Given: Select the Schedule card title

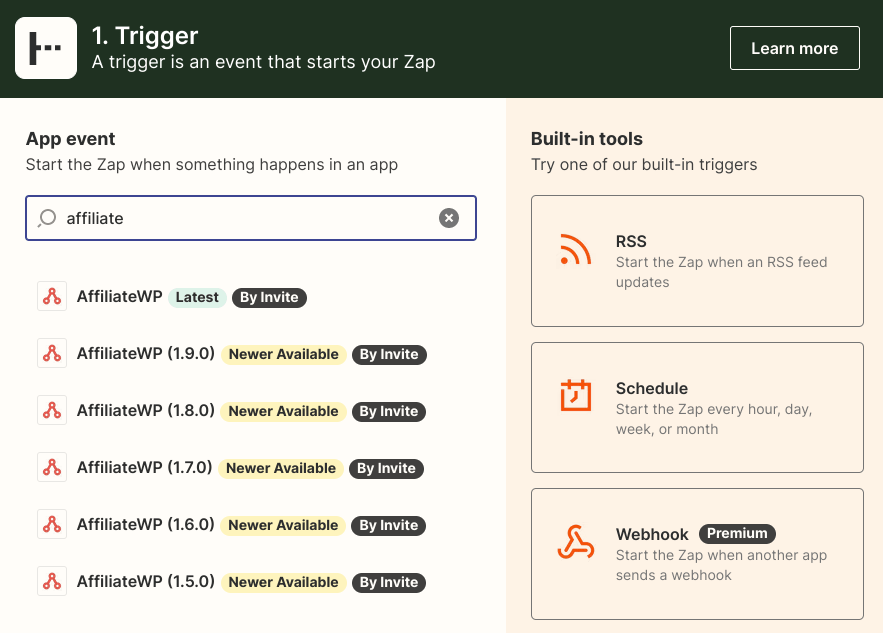Looking at the screenshot, I should 652,389.
